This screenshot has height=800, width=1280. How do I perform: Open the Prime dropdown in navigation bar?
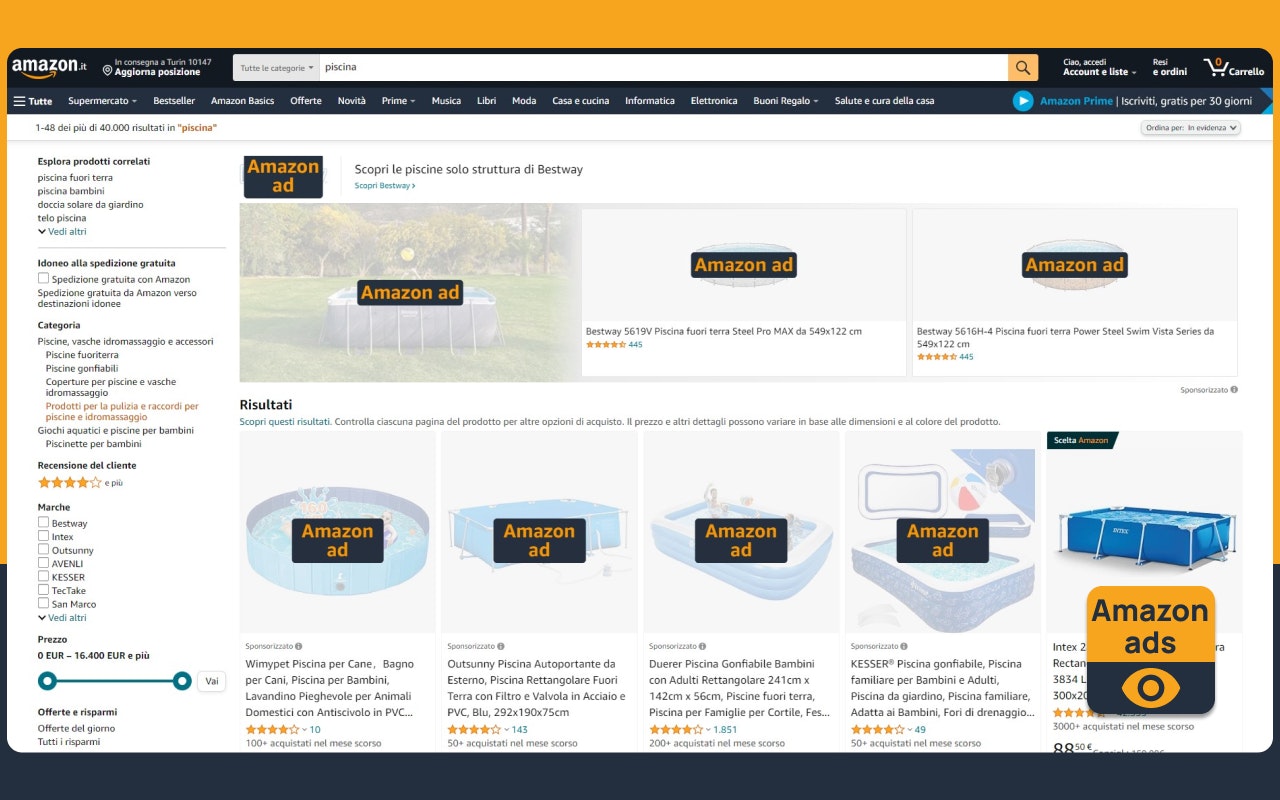tap(398, 101)
